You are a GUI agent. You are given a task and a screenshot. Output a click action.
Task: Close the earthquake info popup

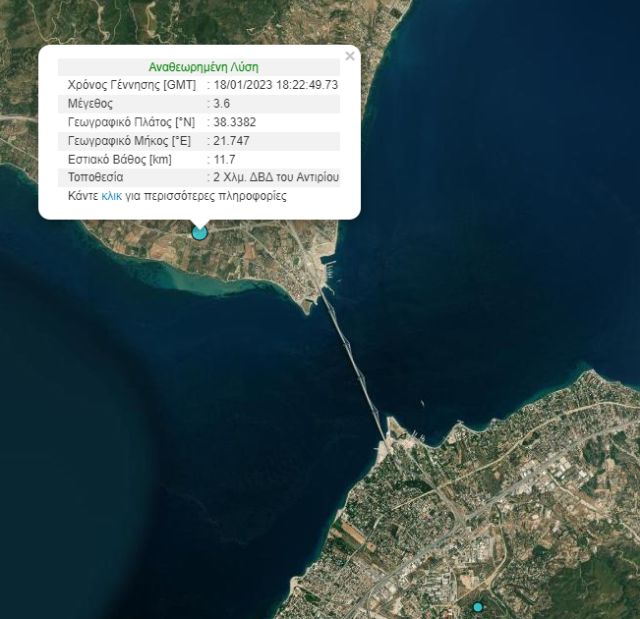tap(349, 57)
